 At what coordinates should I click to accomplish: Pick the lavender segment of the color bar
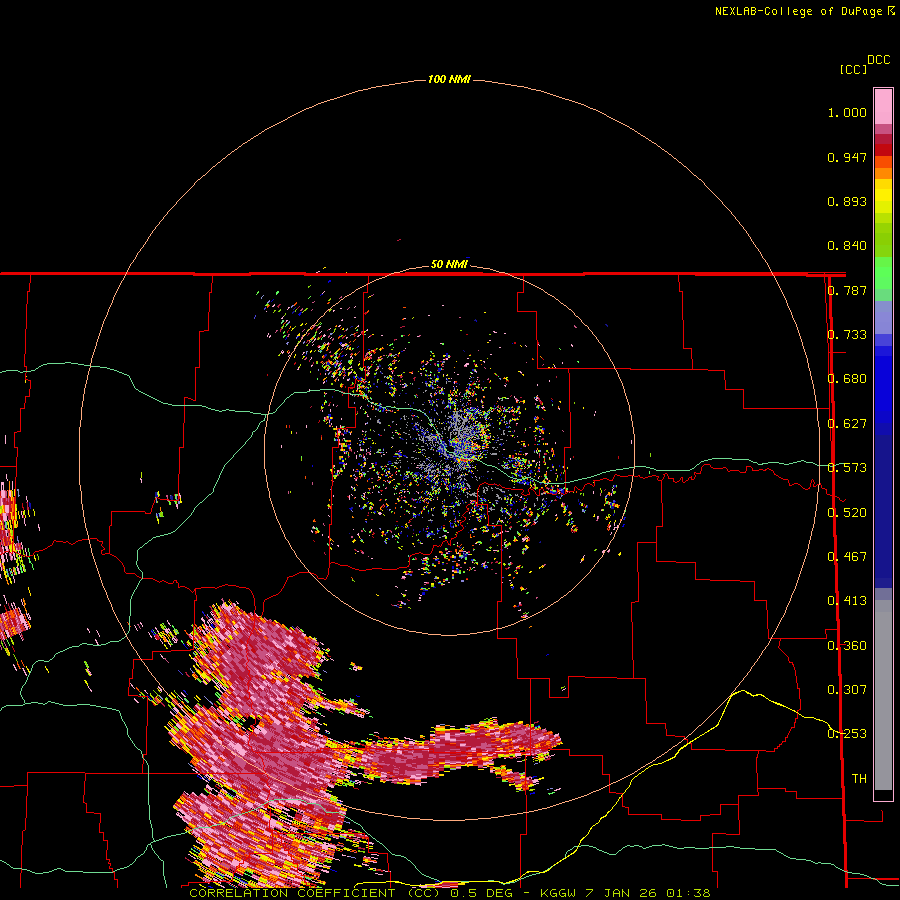[x=883, y=317]
